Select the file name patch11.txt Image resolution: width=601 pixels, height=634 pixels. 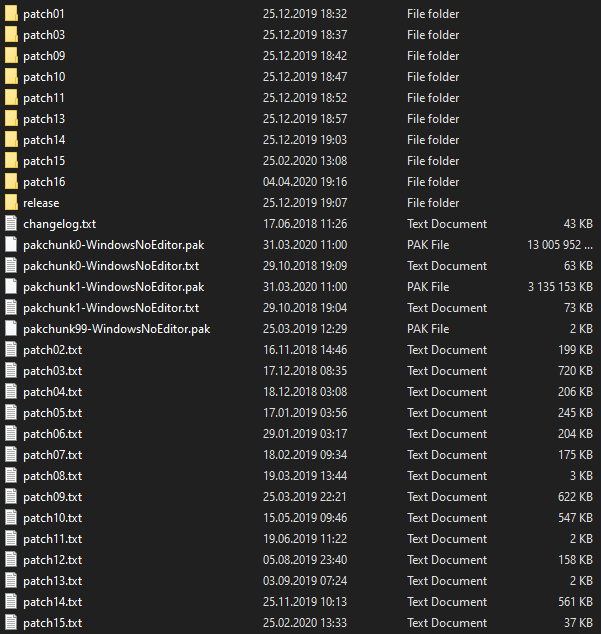[53, 539]
